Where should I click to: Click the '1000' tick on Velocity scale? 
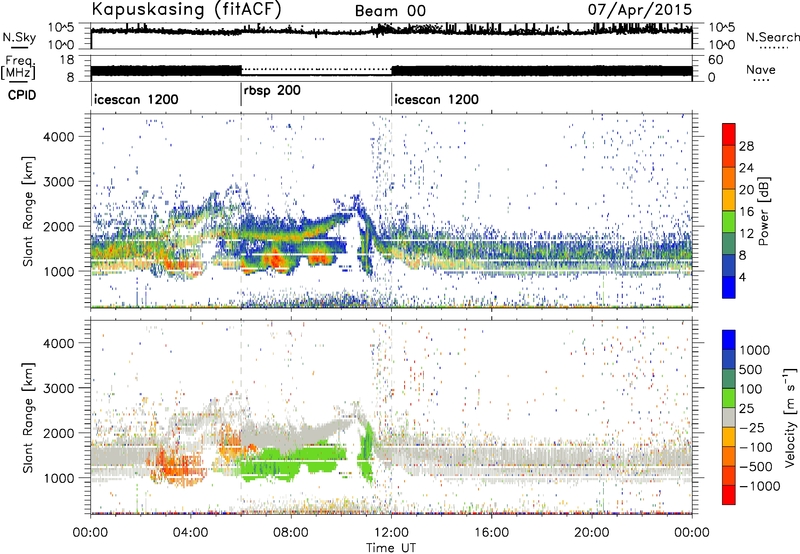755,350
